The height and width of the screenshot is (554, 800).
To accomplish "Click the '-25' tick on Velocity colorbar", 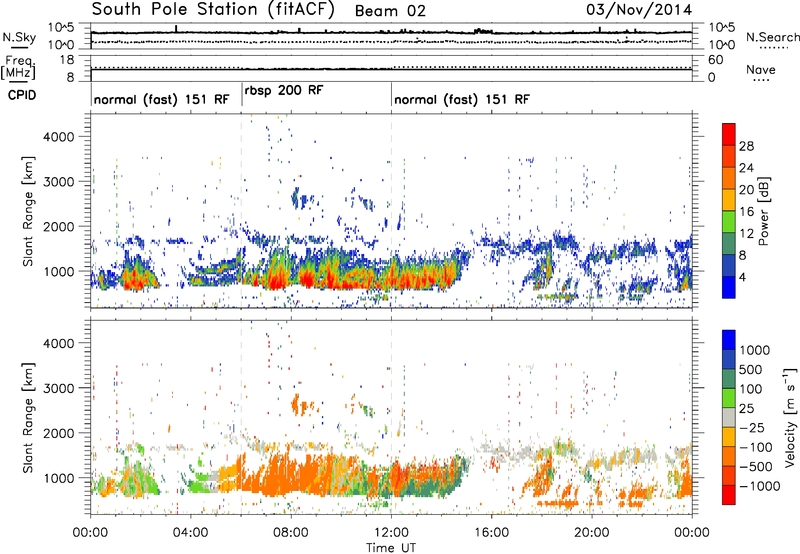I will (x=750, y=427).
